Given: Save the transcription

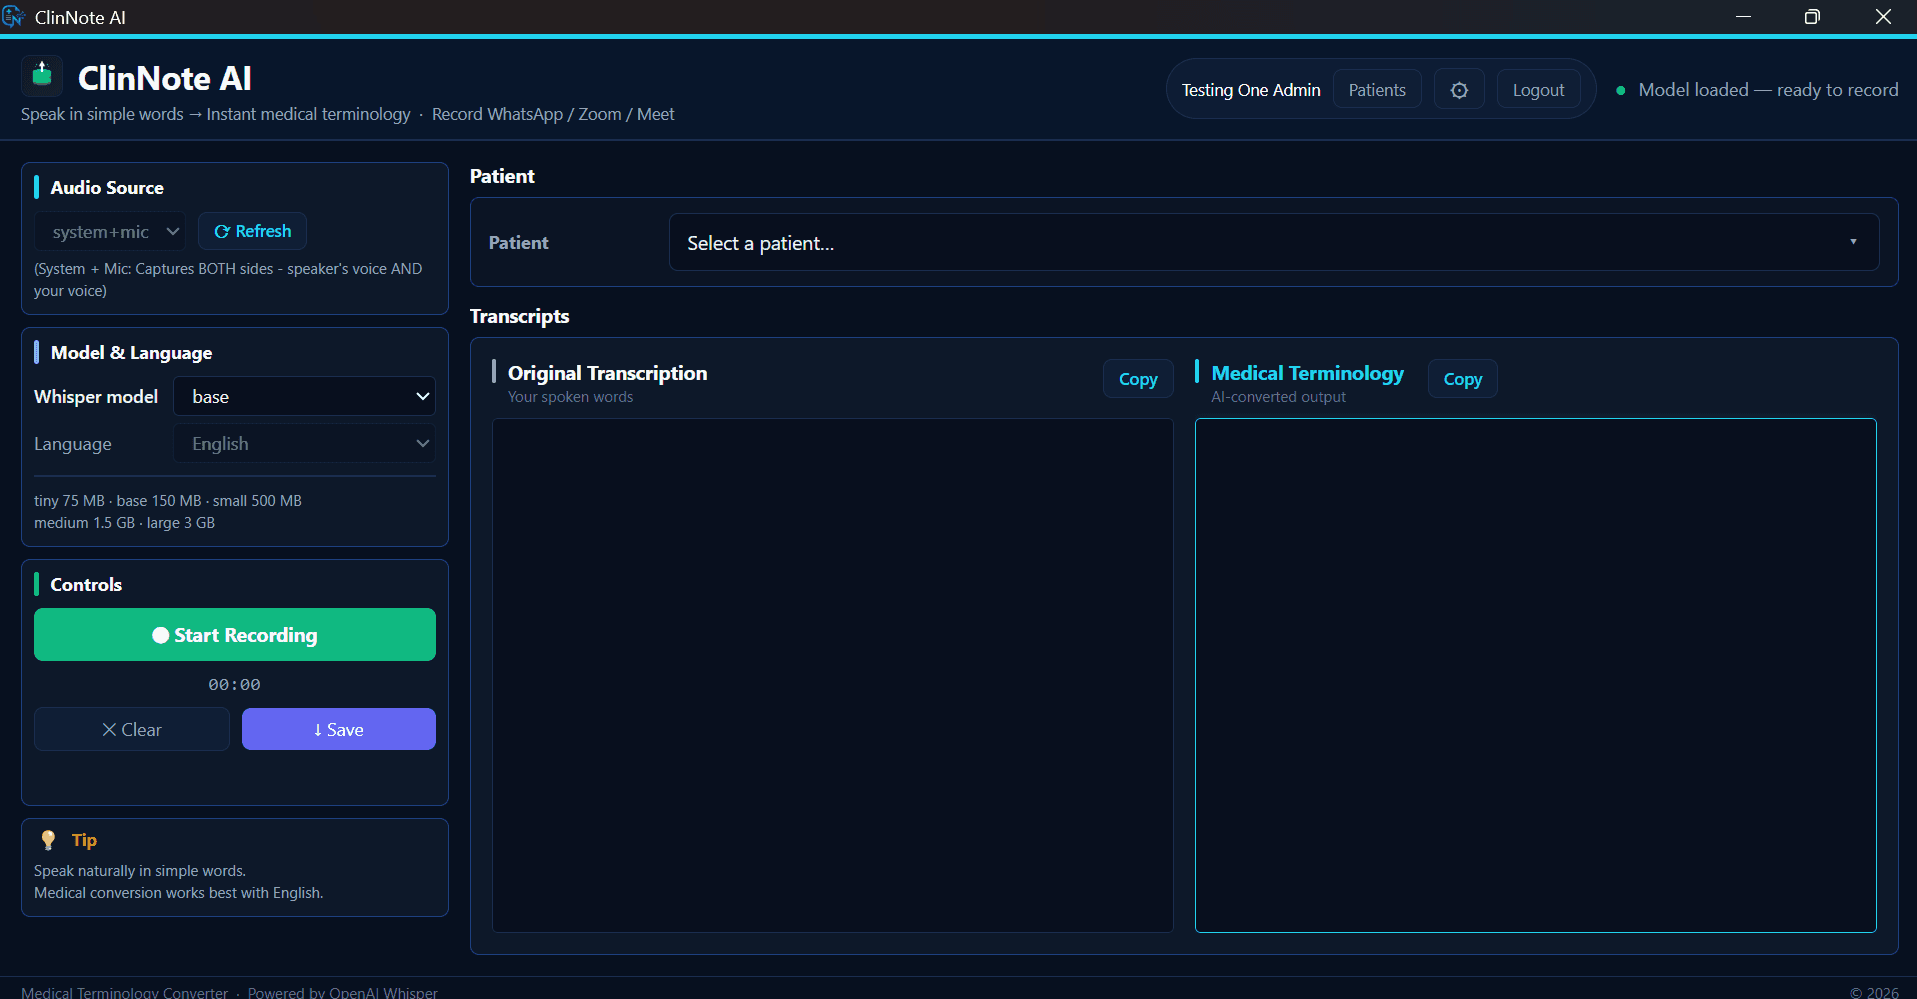Looking at the screenshot, I should pyautogui.click(x=339, y=730).
